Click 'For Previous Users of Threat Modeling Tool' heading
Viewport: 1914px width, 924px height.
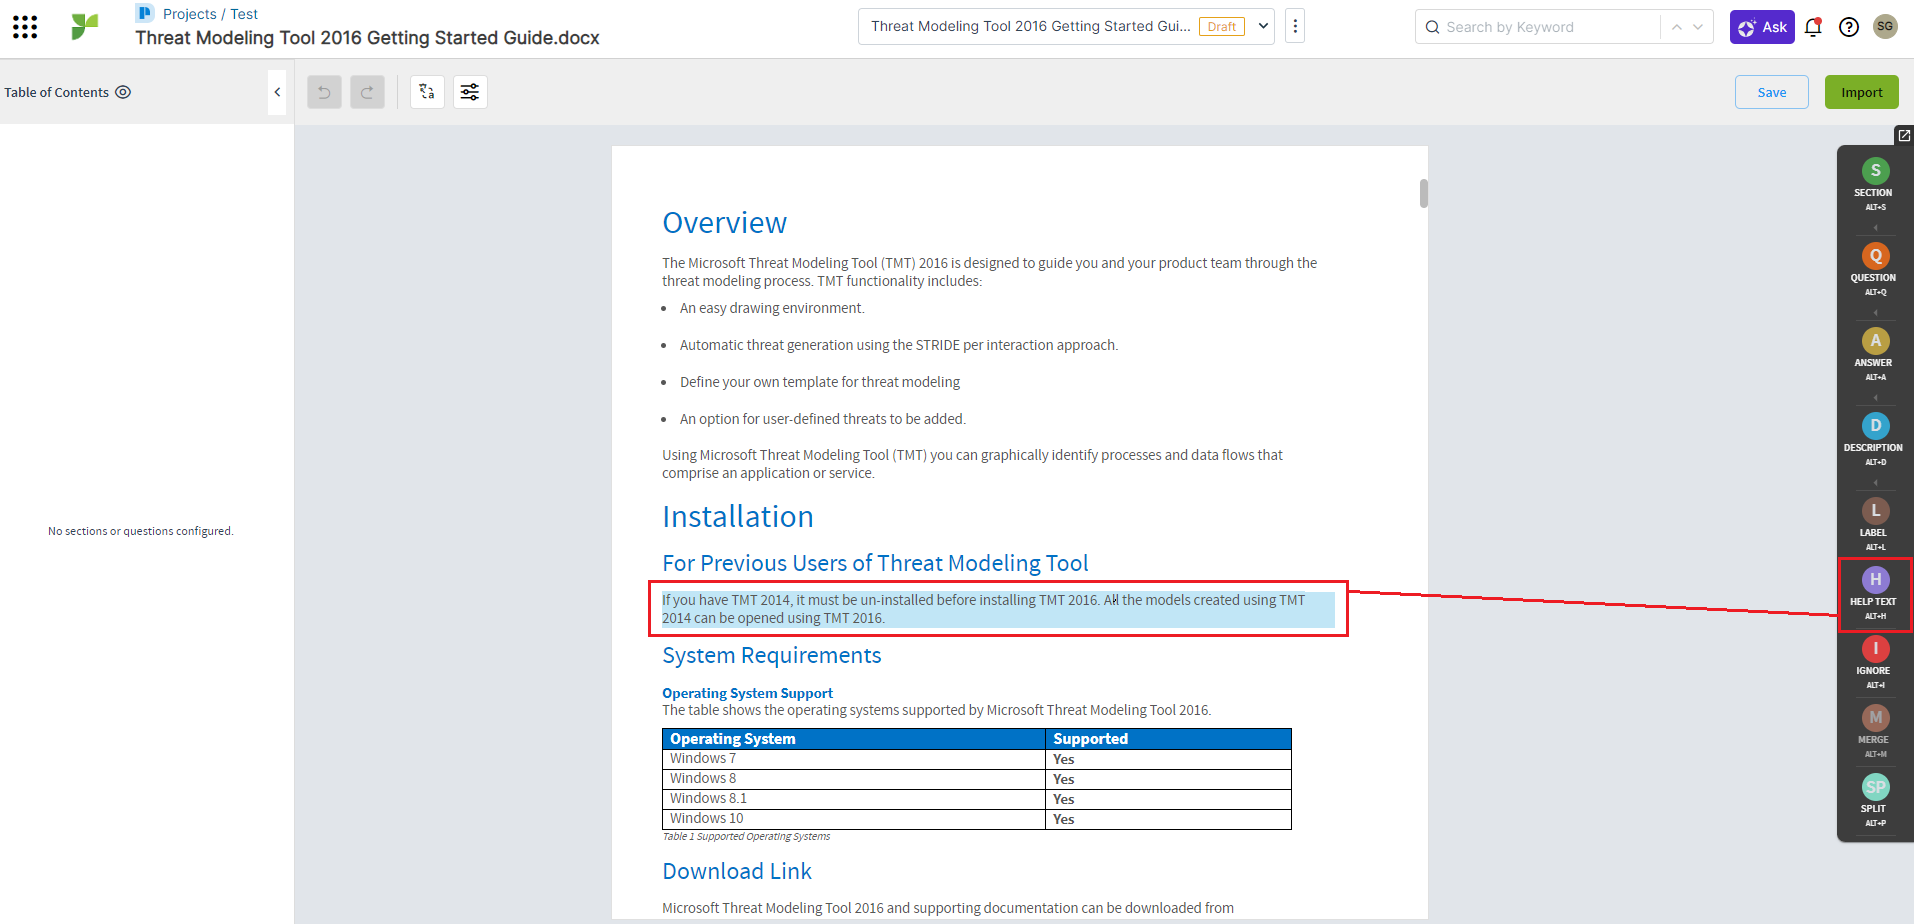click(x=875, y=563)
